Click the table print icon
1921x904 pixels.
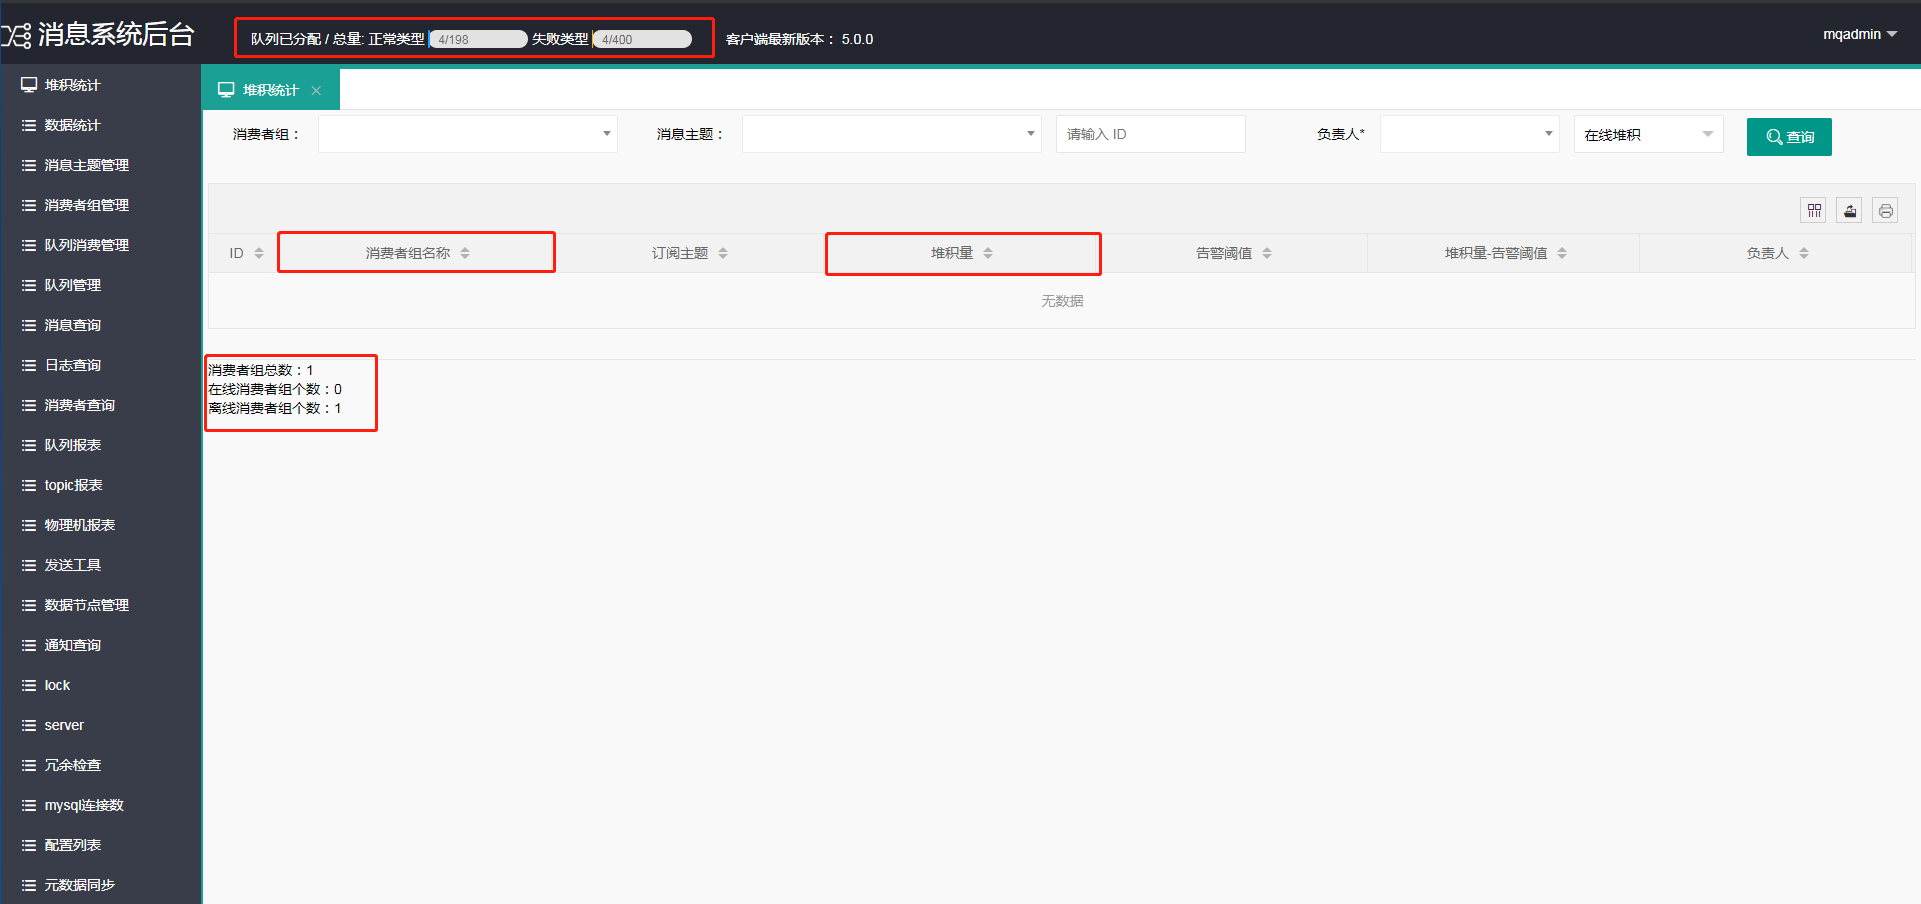click(x=1886, y=210)
